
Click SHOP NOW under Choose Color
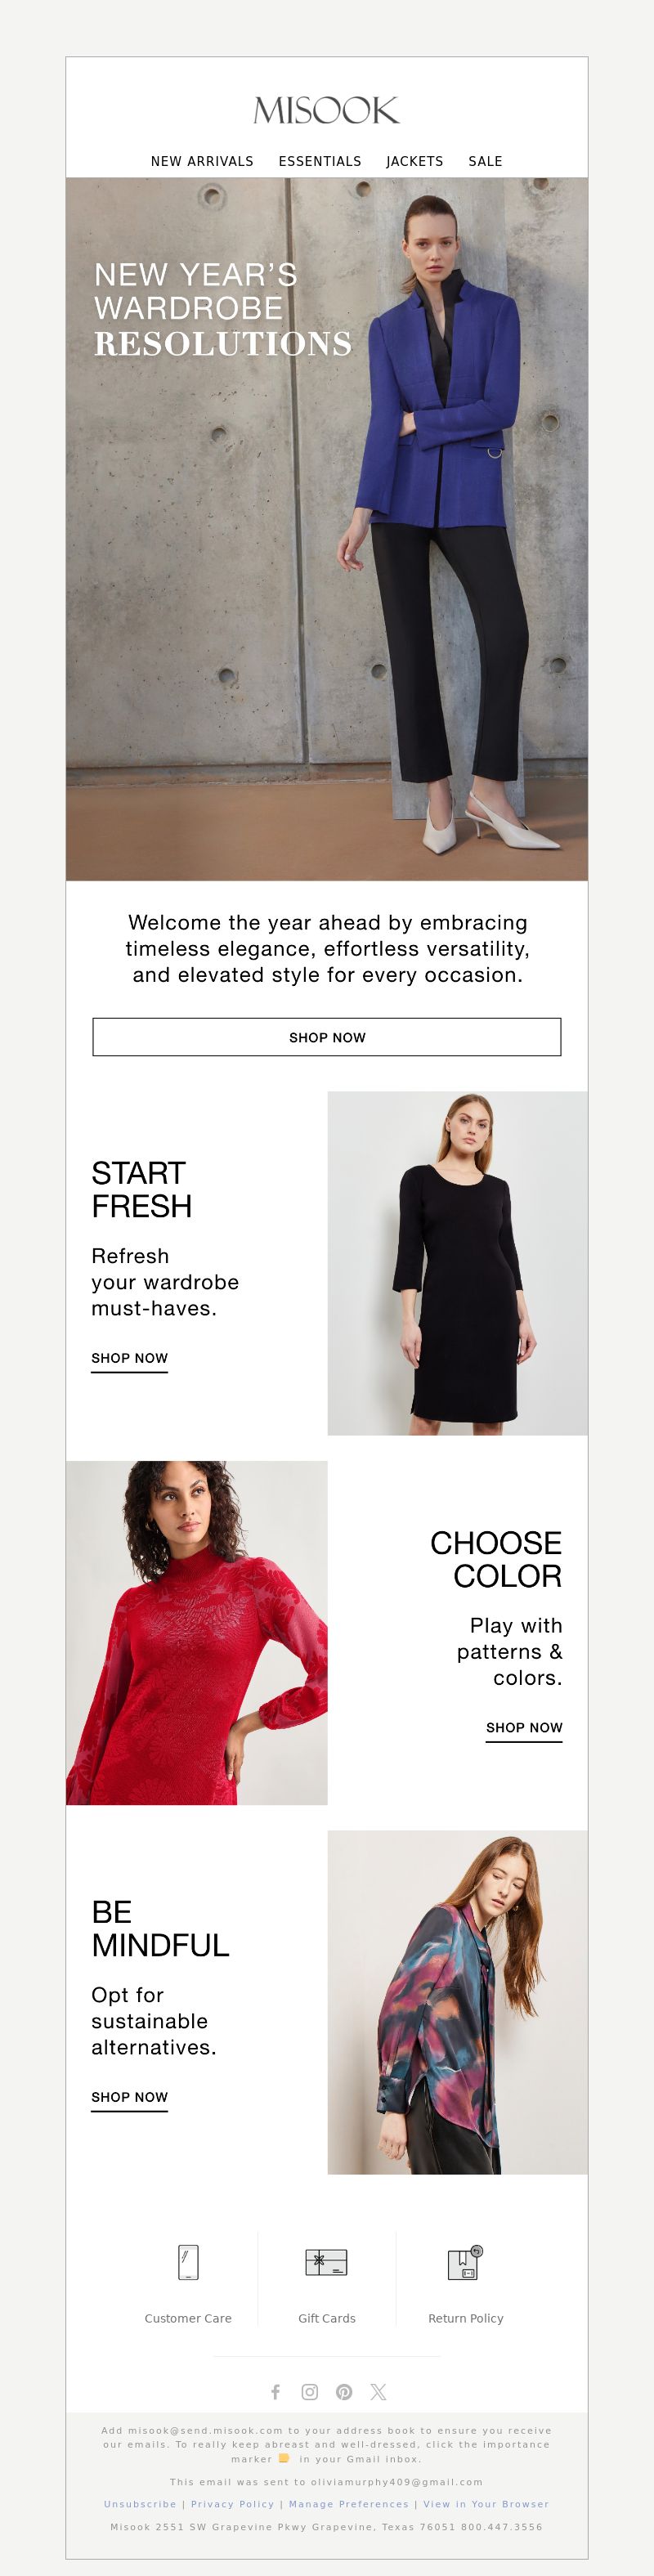pyautogui.click(x=524, y=1728)
